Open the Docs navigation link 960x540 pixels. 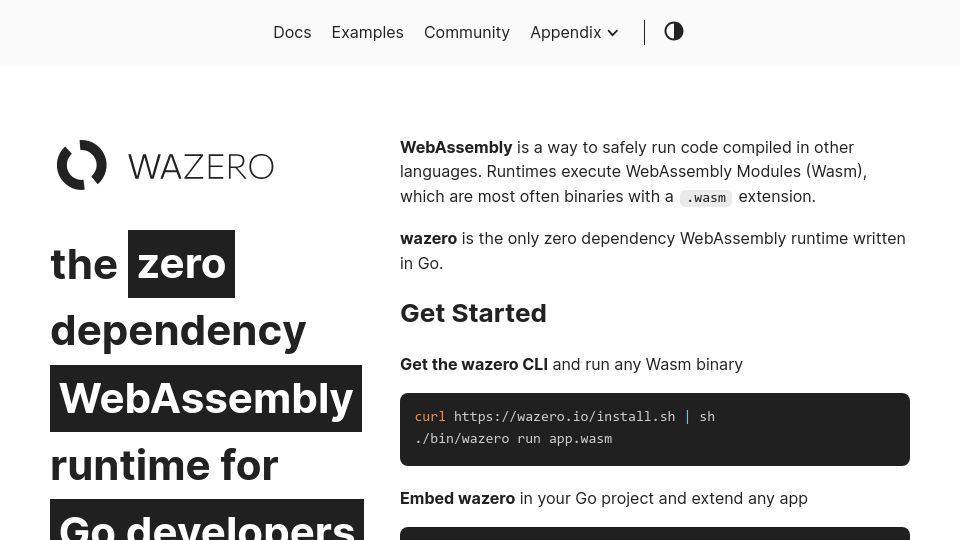[x=292, y=32]
